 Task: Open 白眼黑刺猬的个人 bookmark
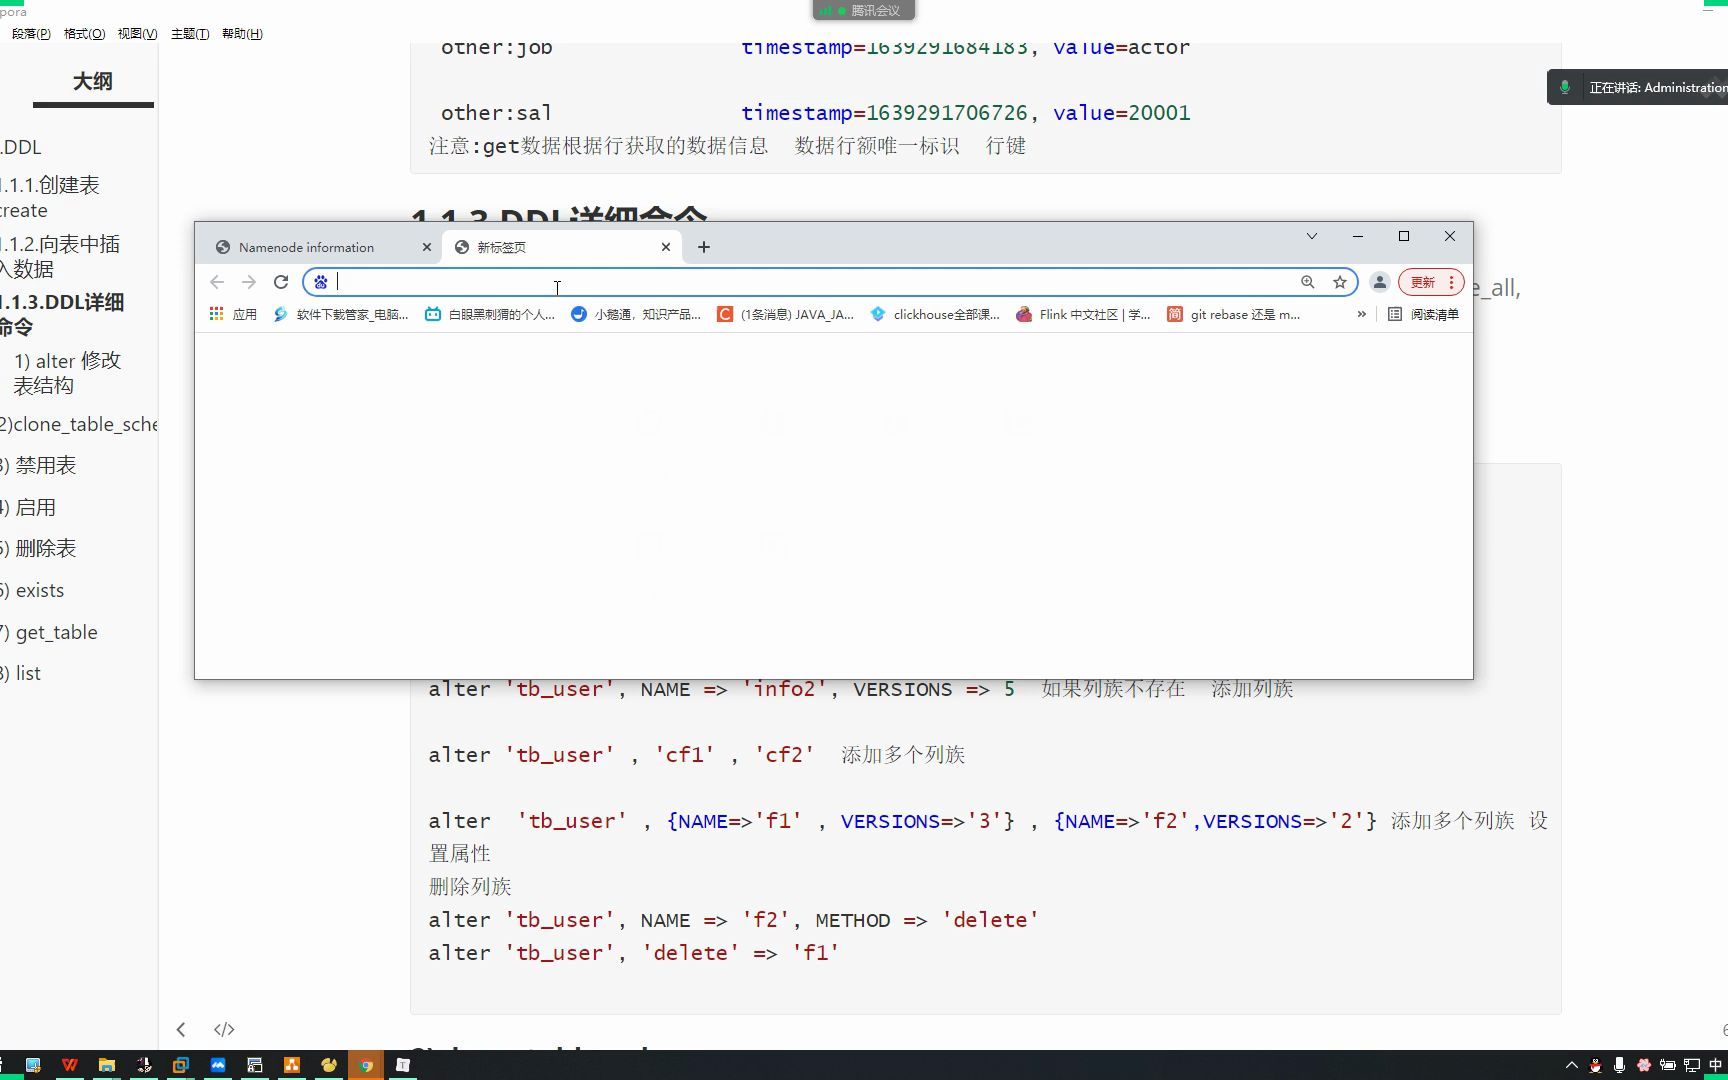(490, 314)
